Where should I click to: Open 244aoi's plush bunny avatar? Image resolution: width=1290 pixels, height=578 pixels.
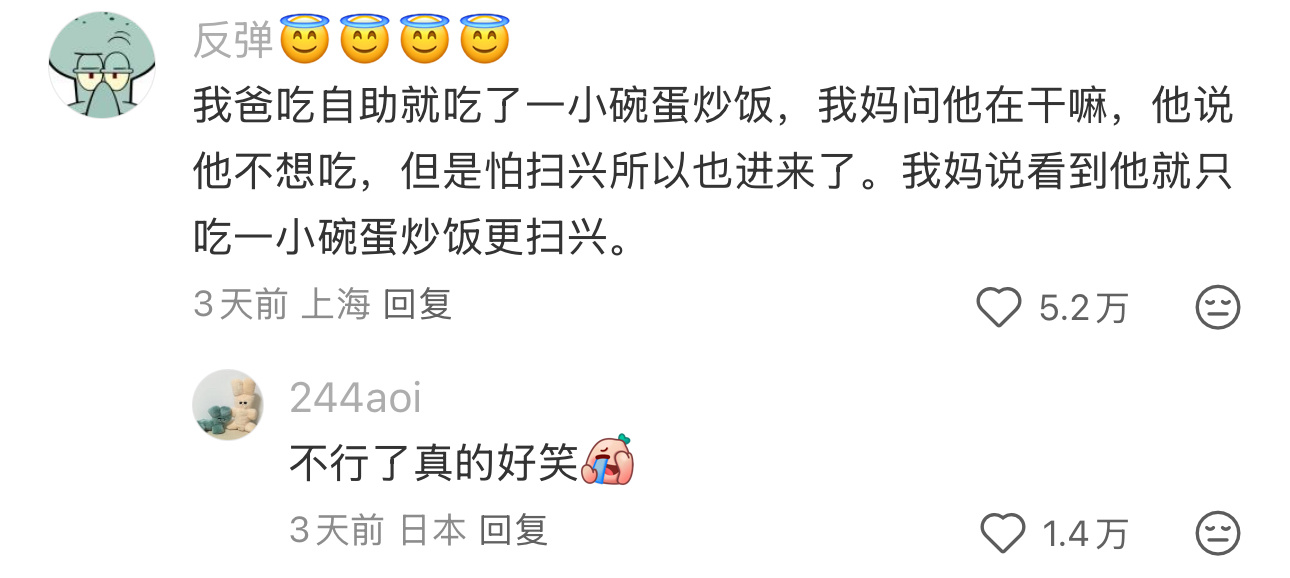[228, 405]
